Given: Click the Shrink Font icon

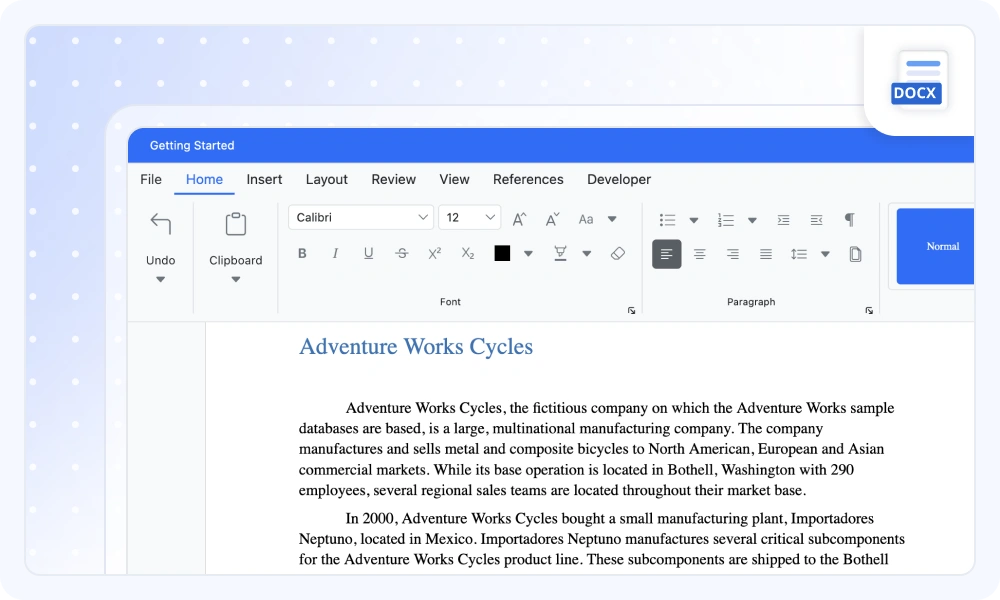Looking at the screenshot, I should pos(552,219).
